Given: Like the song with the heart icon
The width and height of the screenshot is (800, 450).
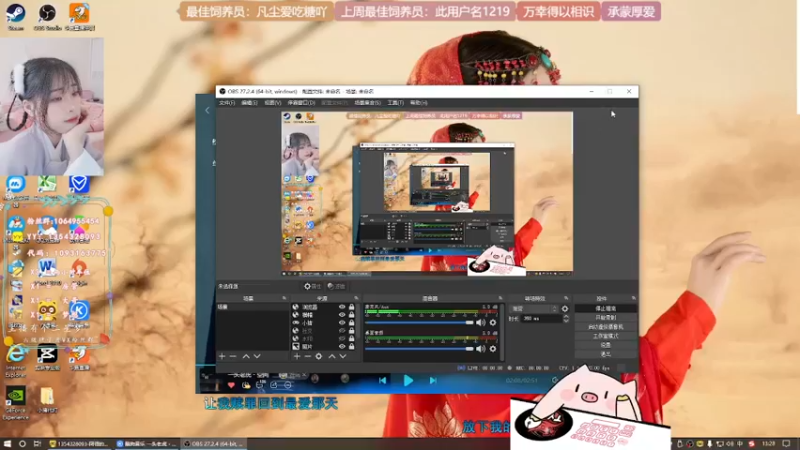Looking at the screenshot, I should pyautogui.click(x=231, y=385).
